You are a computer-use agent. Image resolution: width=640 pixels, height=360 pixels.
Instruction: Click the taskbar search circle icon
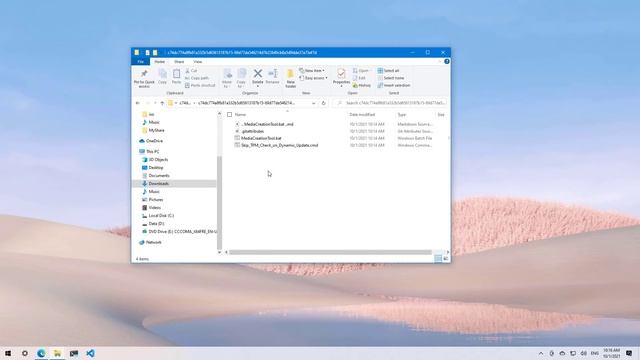tap(25, 353)
